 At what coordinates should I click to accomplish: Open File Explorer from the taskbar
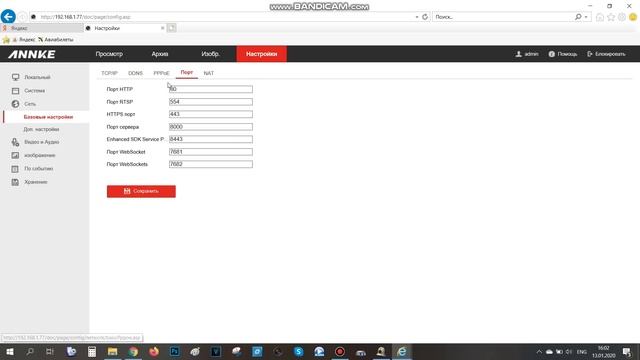[x=113, y=351]
